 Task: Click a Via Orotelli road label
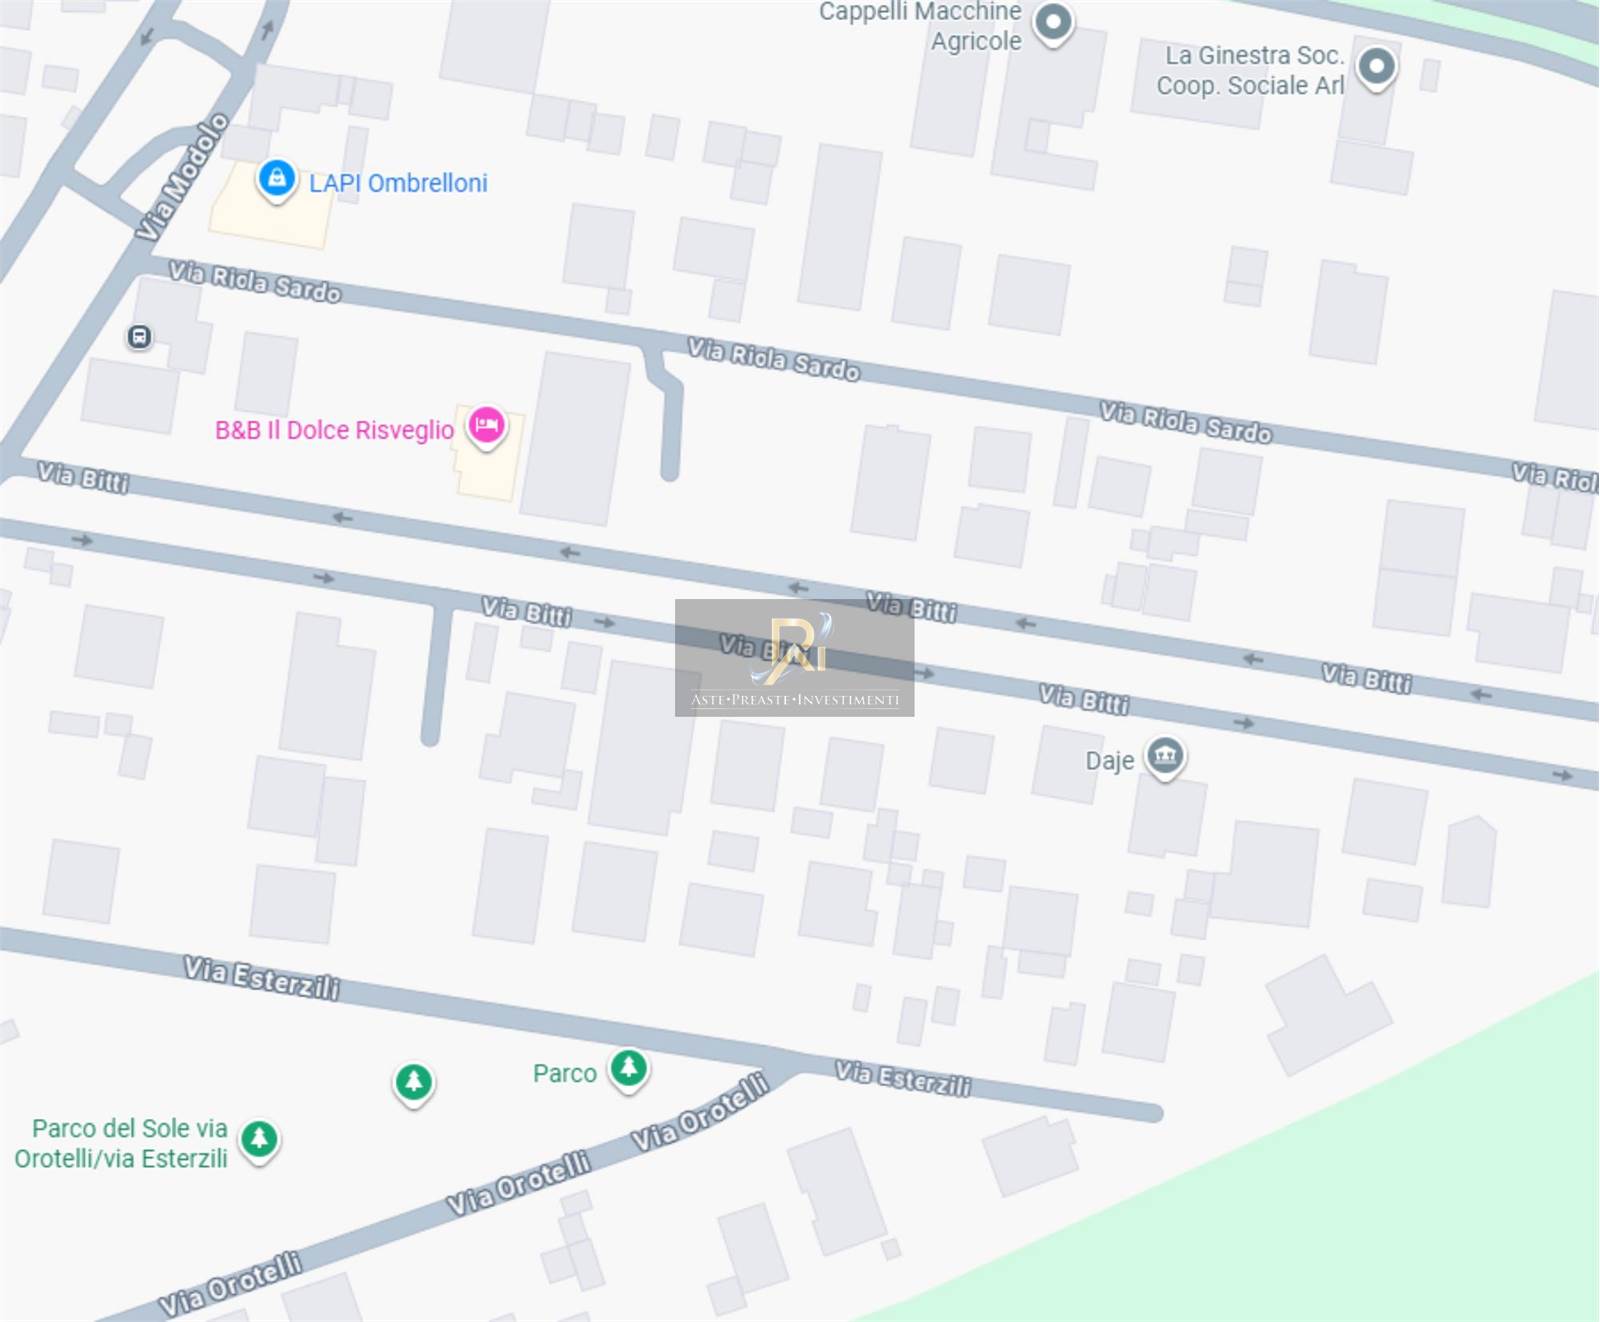tap(517, 1183)
